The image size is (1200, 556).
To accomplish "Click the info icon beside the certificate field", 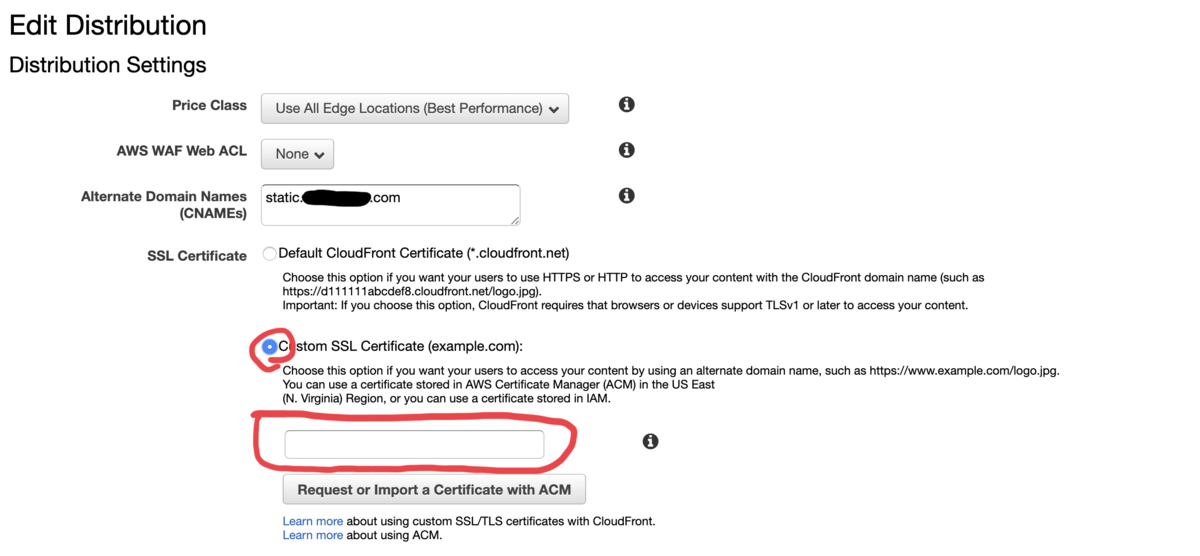I will pos(650,441).
